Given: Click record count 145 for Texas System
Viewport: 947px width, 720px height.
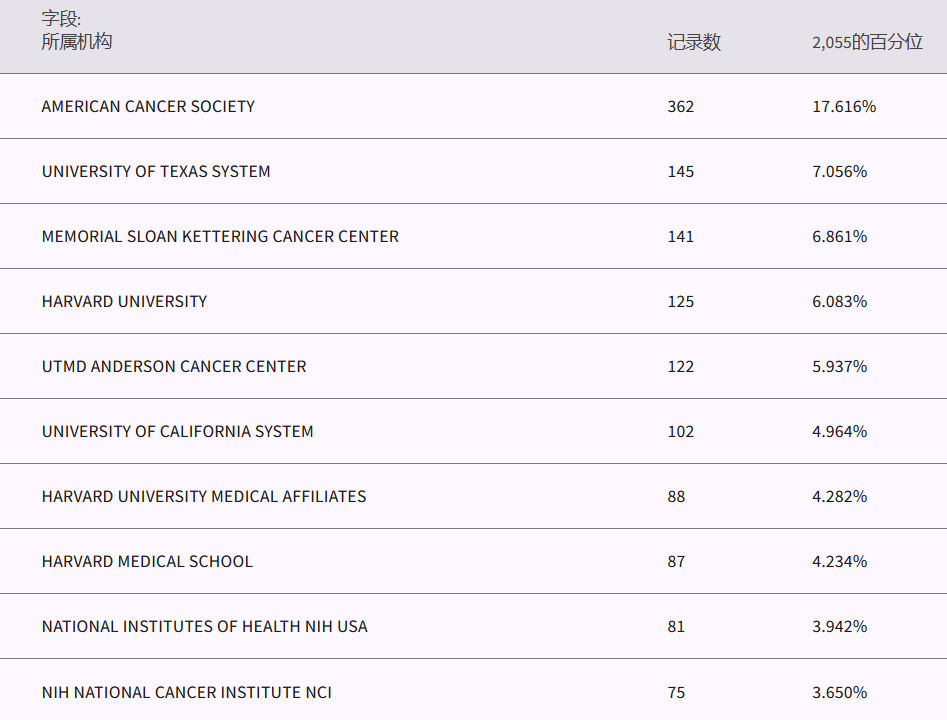Looking at the screenshot, I should pos(680,171).
